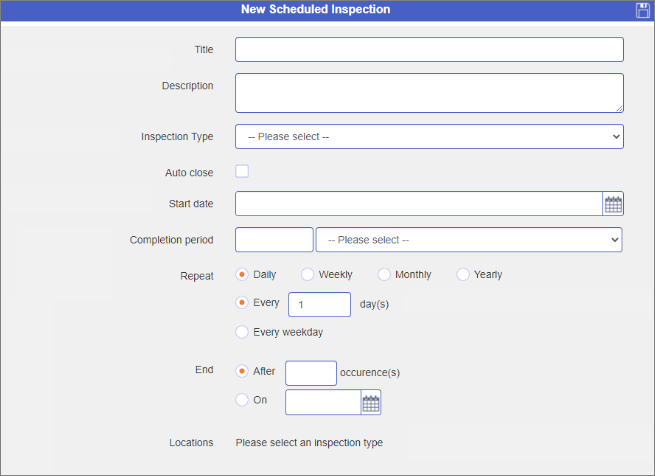Click the End On date field
655x476 pixels.
(323, 402)
